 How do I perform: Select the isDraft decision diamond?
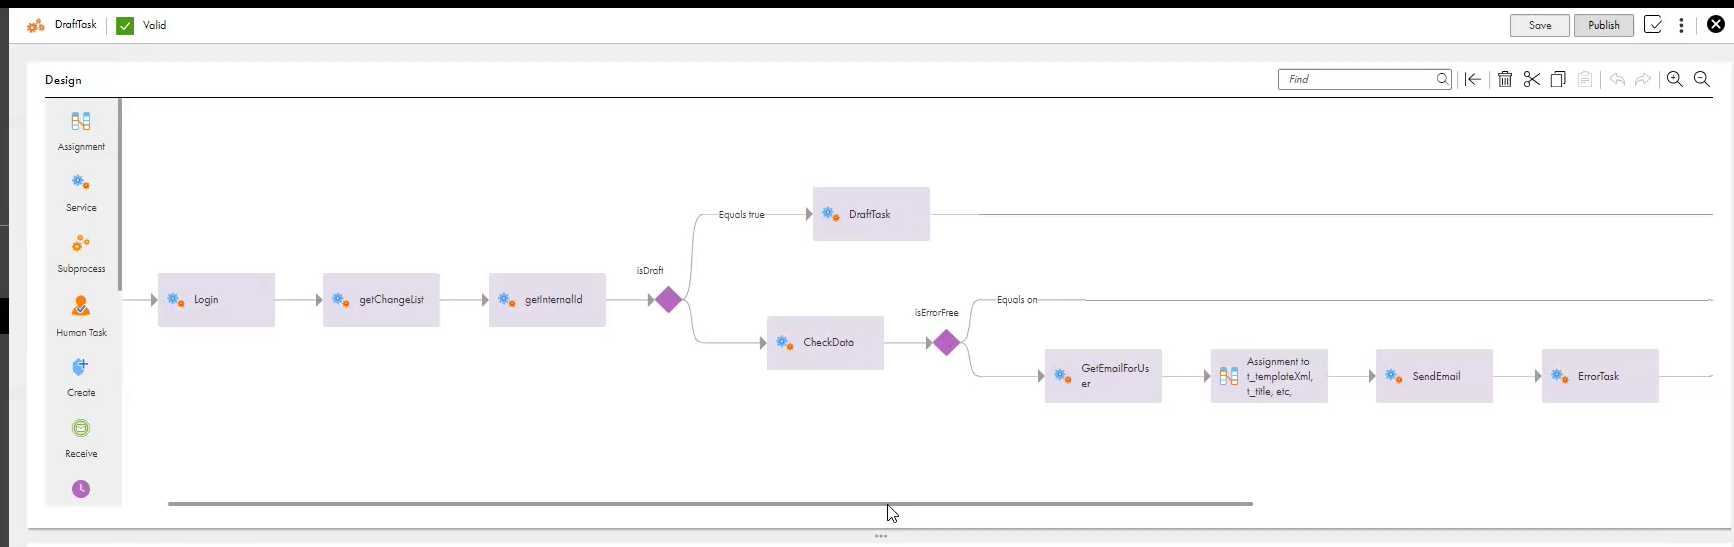point(669,299)
